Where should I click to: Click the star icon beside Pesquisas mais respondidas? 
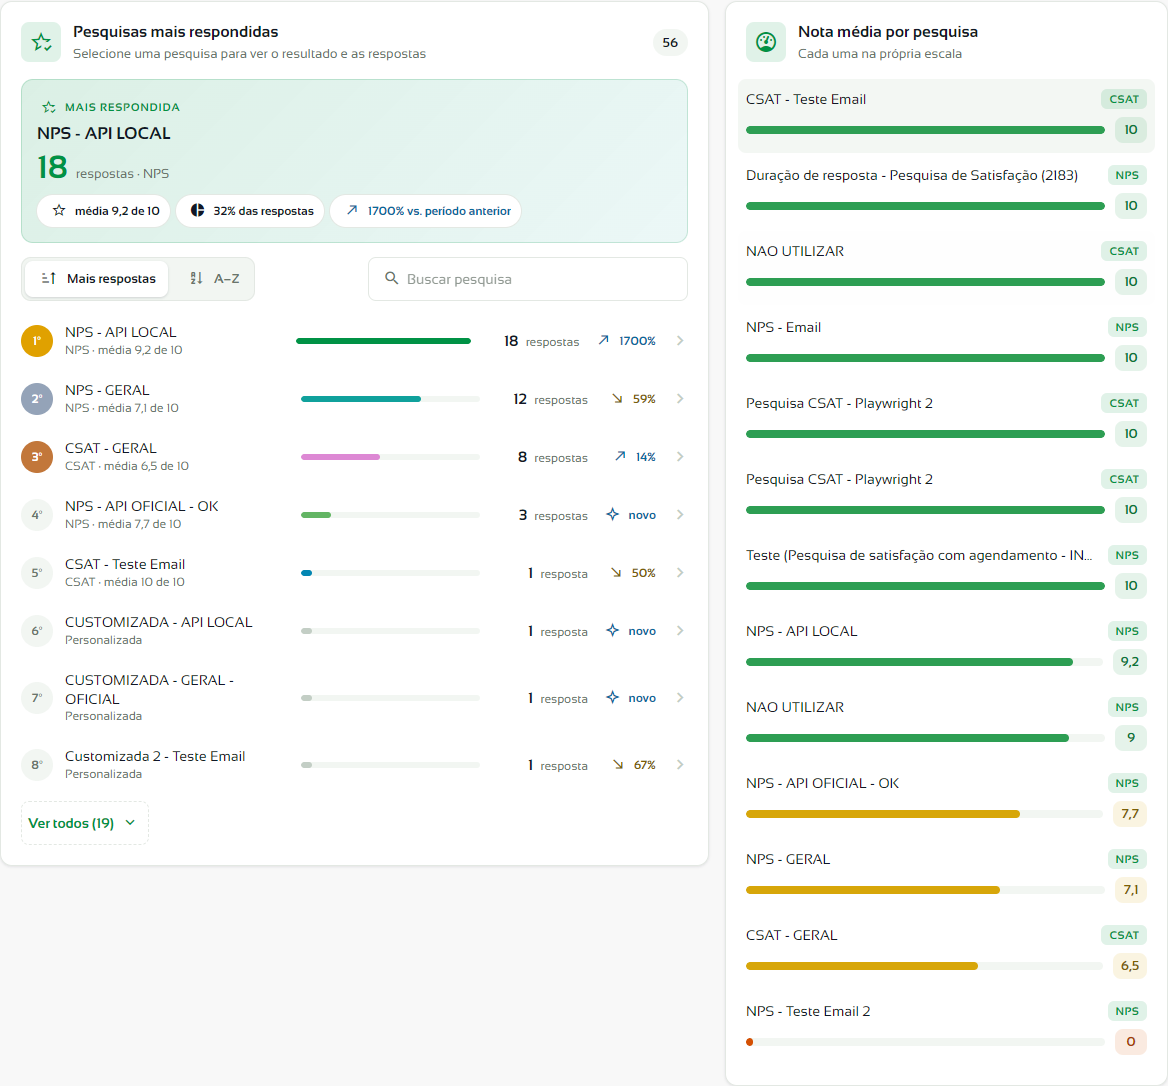(41, 42)
